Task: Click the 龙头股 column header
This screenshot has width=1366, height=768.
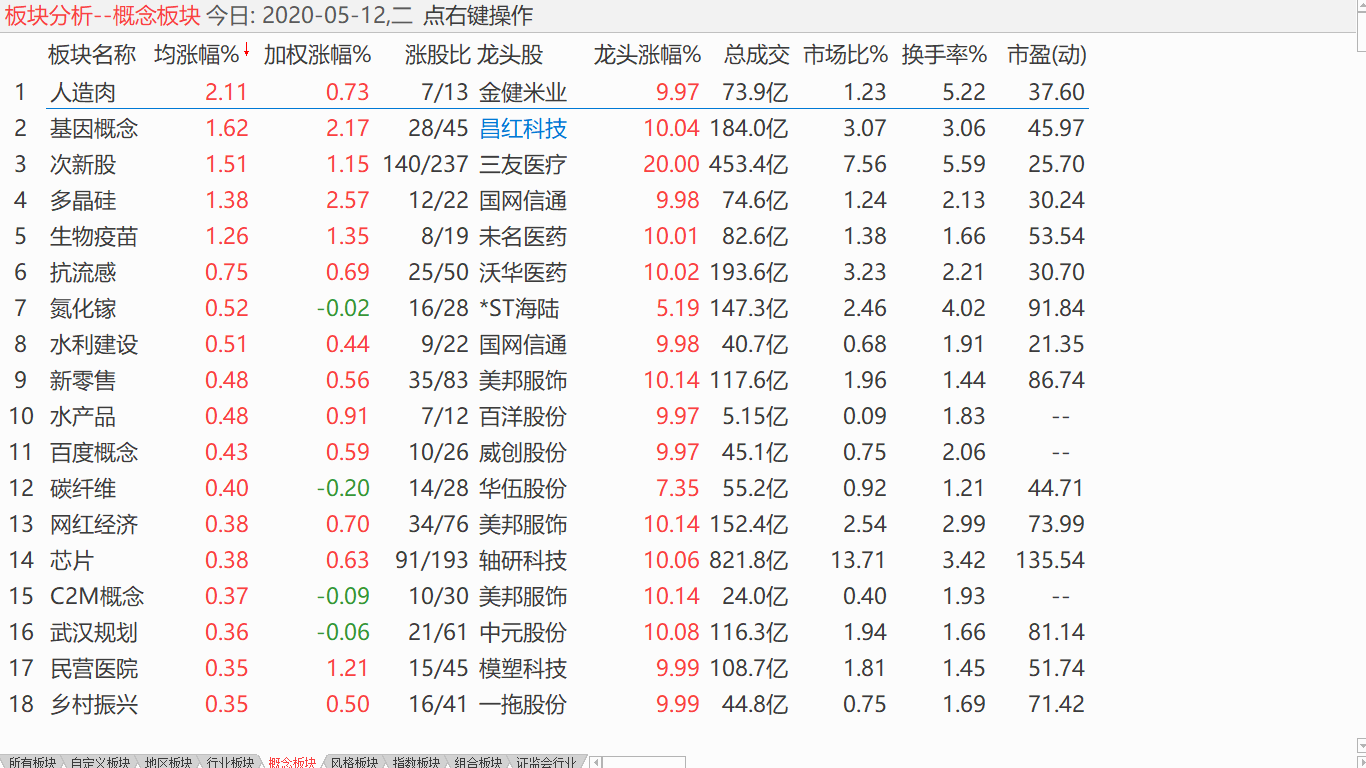Action: [x=511, y=55]
